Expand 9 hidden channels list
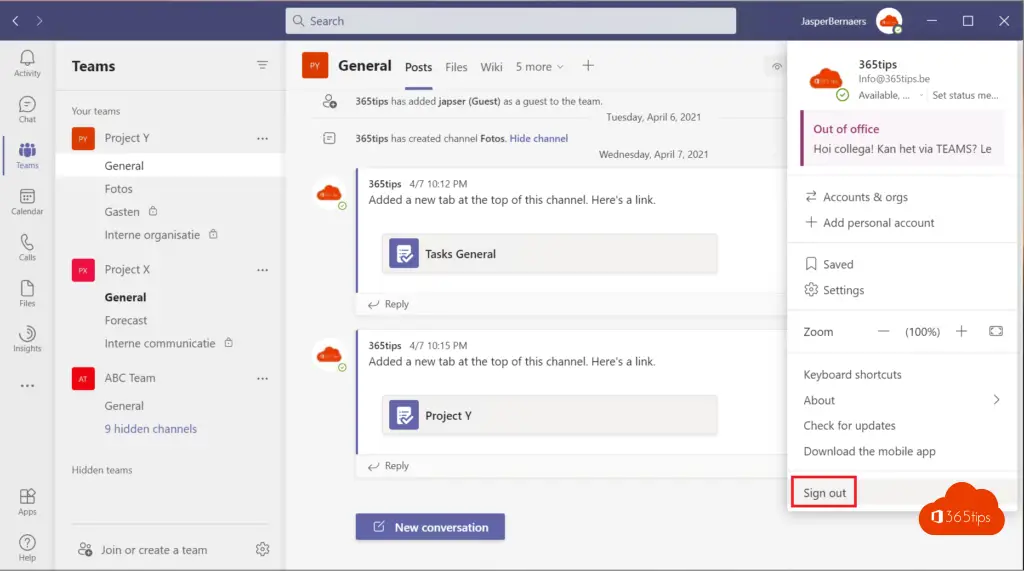1024x571 pixels. pyautogui.click(x=150, y=429)
